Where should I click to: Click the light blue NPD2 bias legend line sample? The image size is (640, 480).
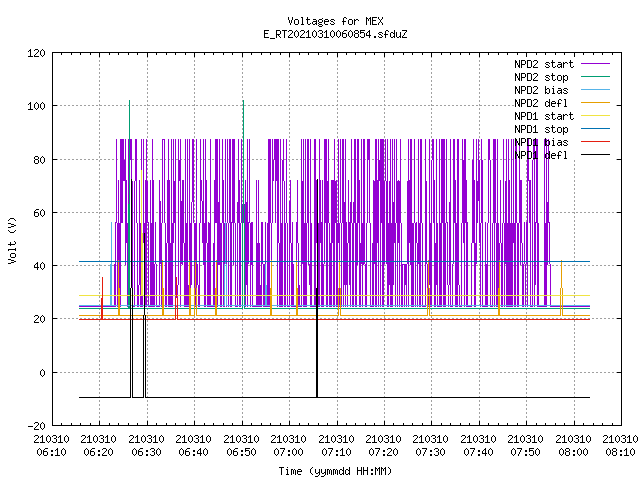coord(596,90)
